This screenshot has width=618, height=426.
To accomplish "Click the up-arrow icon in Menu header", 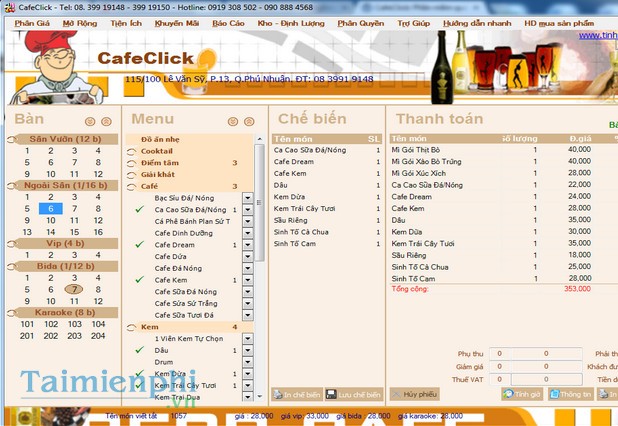I will pyautogui.click(x=249, y=121).
